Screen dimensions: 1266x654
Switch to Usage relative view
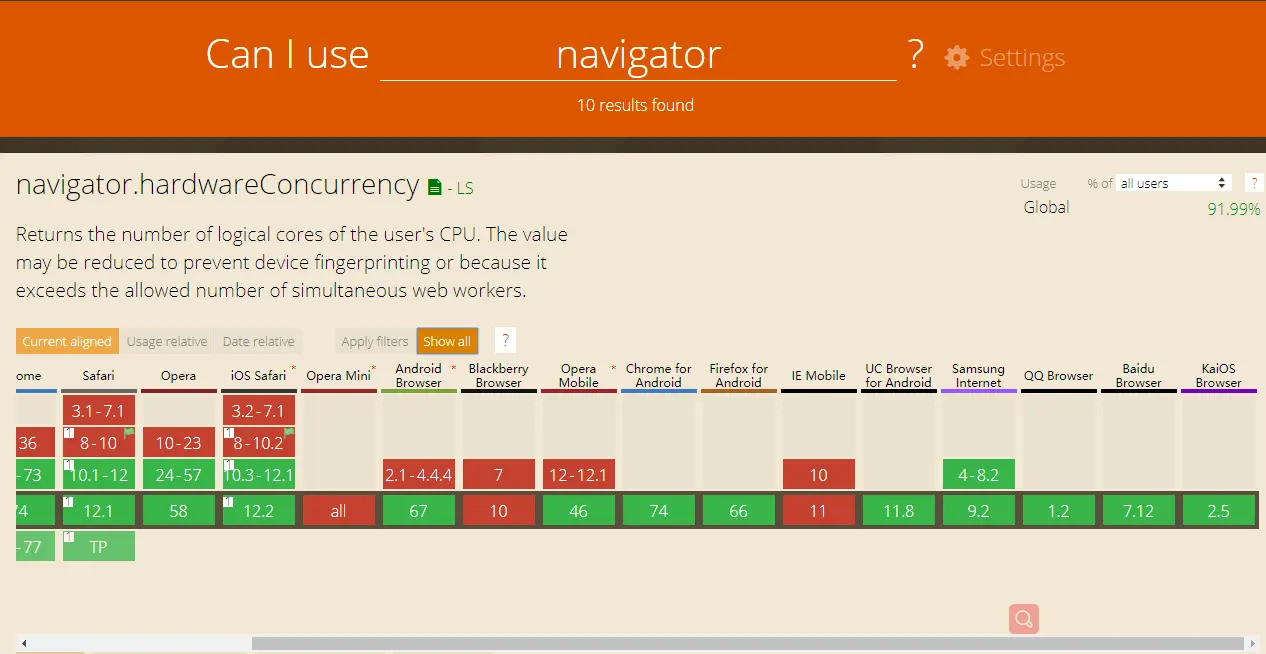[x=167, y=341]
